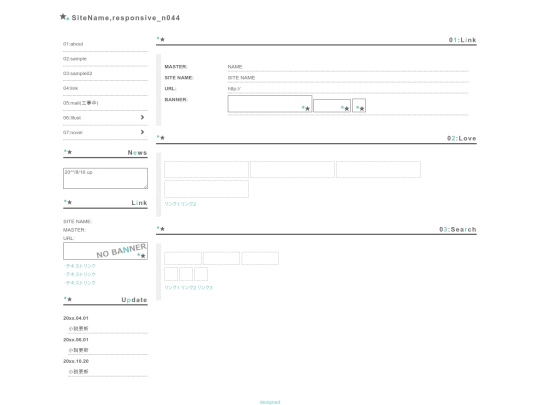Open リンク3 in the 03:Search section
The height and width of the screenshot is (405, 540).
[x=205, y=288]
